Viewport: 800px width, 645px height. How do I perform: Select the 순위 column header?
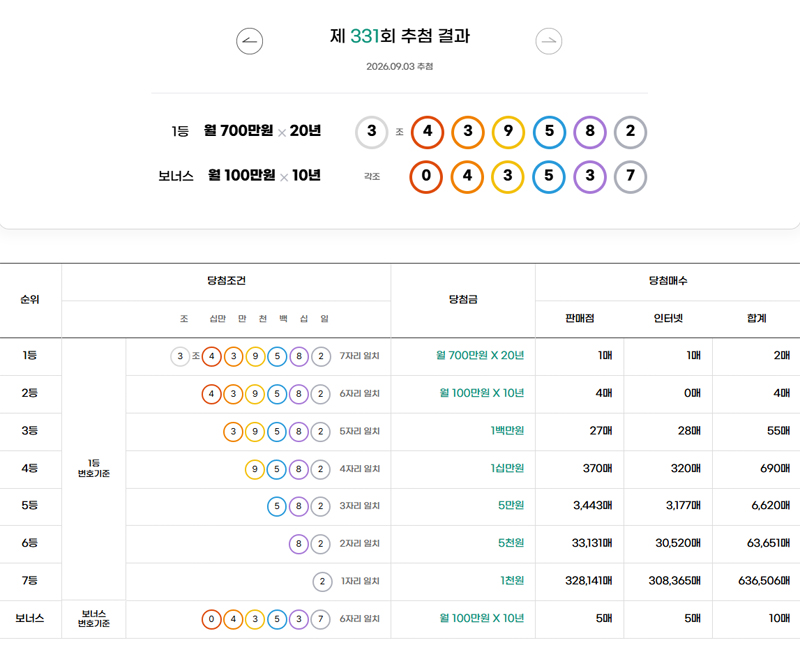click(30, 300)
